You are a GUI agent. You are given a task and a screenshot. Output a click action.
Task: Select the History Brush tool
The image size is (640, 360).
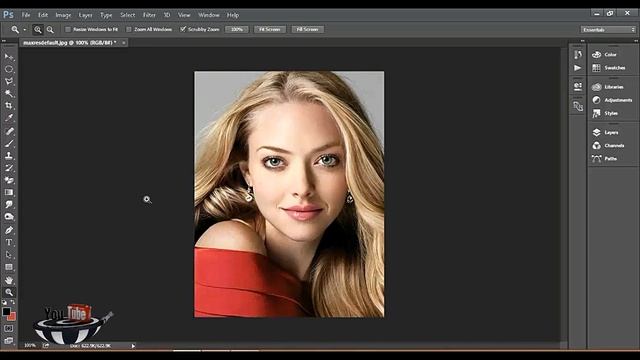[9, 168]
